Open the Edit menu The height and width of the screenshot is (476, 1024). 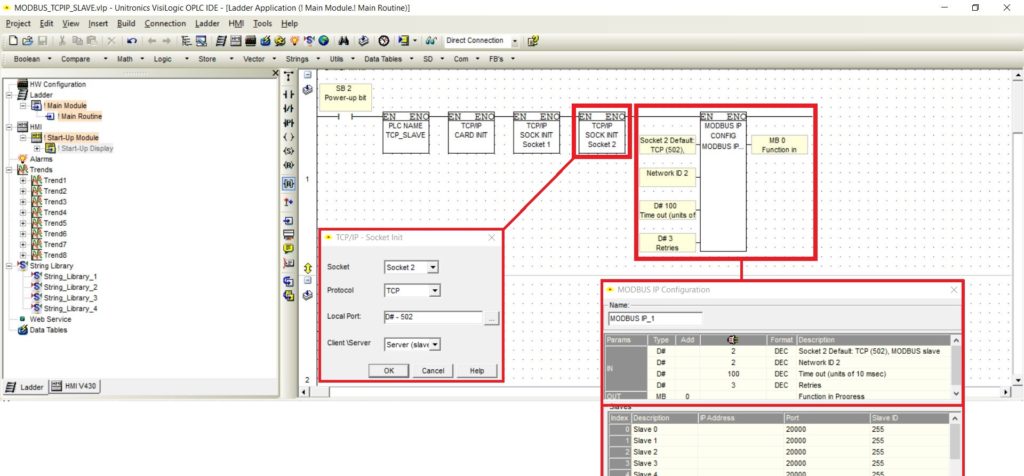tap(46, 24)
